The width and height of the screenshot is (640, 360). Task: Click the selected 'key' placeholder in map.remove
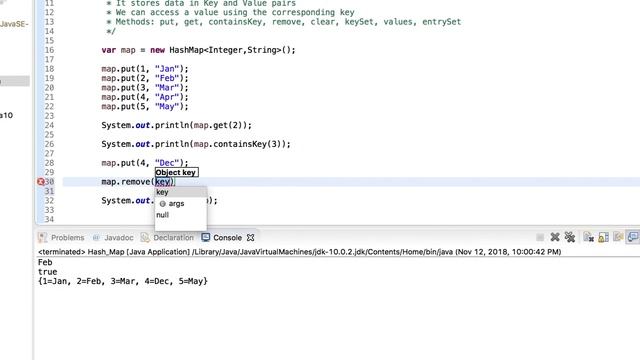click(x=162, y=182)
